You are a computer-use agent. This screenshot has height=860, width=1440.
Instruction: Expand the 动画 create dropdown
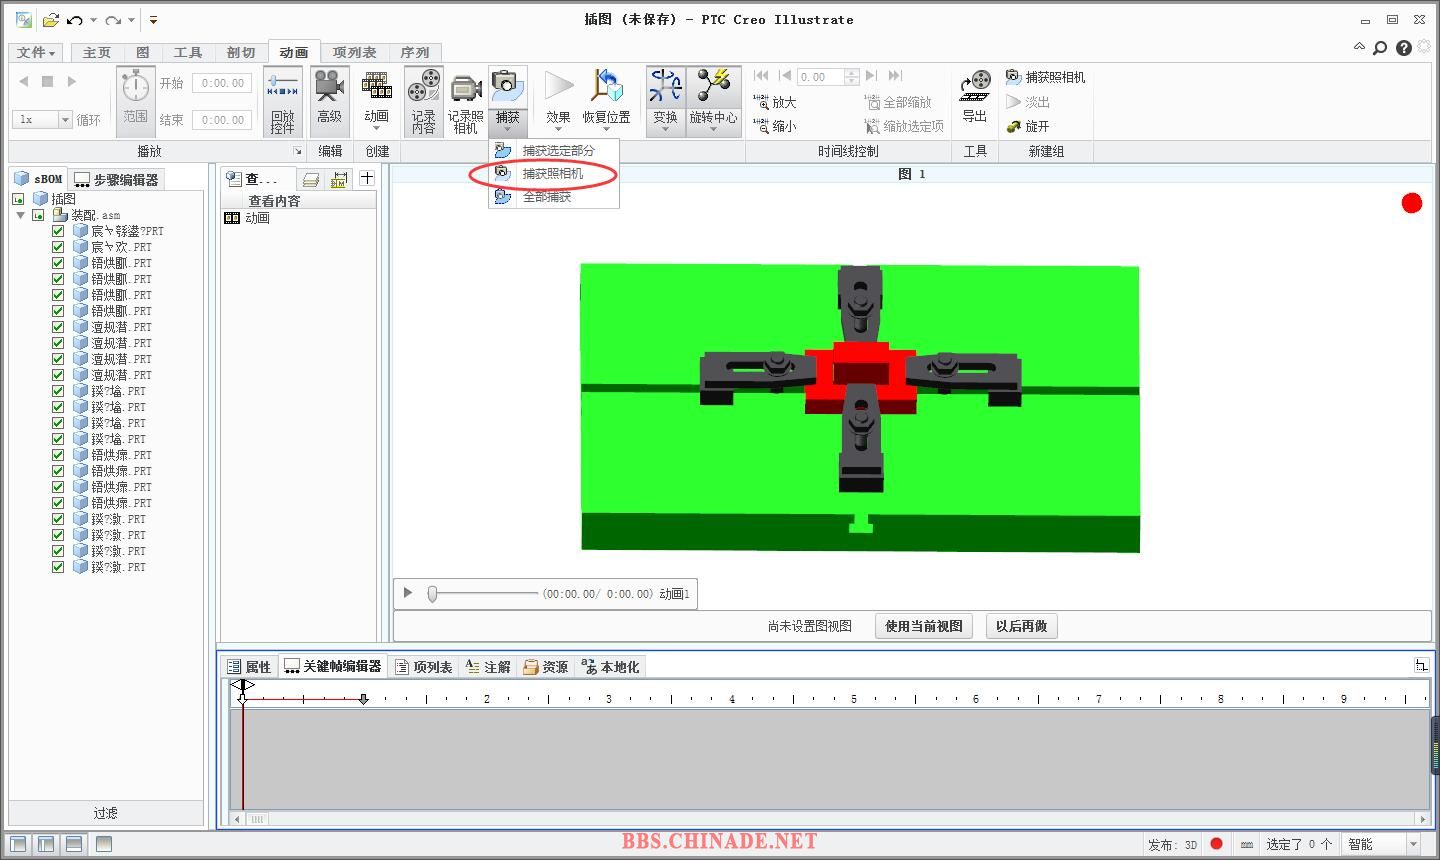point(376,128)
